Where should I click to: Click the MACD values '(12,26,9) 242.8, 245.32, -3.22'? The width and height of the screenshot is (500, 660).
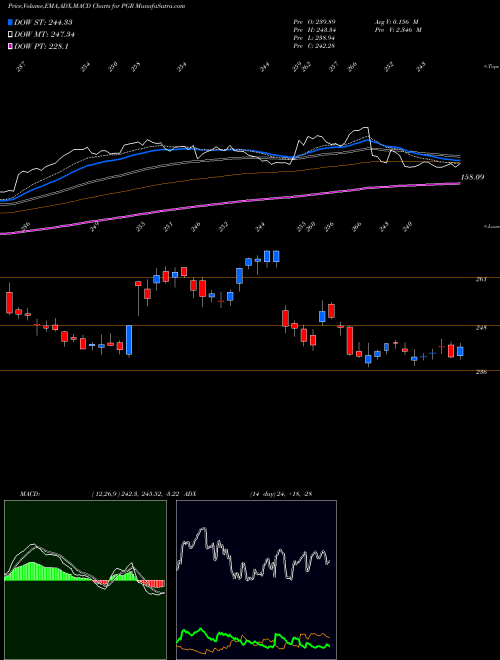click(x=136, y=494)
